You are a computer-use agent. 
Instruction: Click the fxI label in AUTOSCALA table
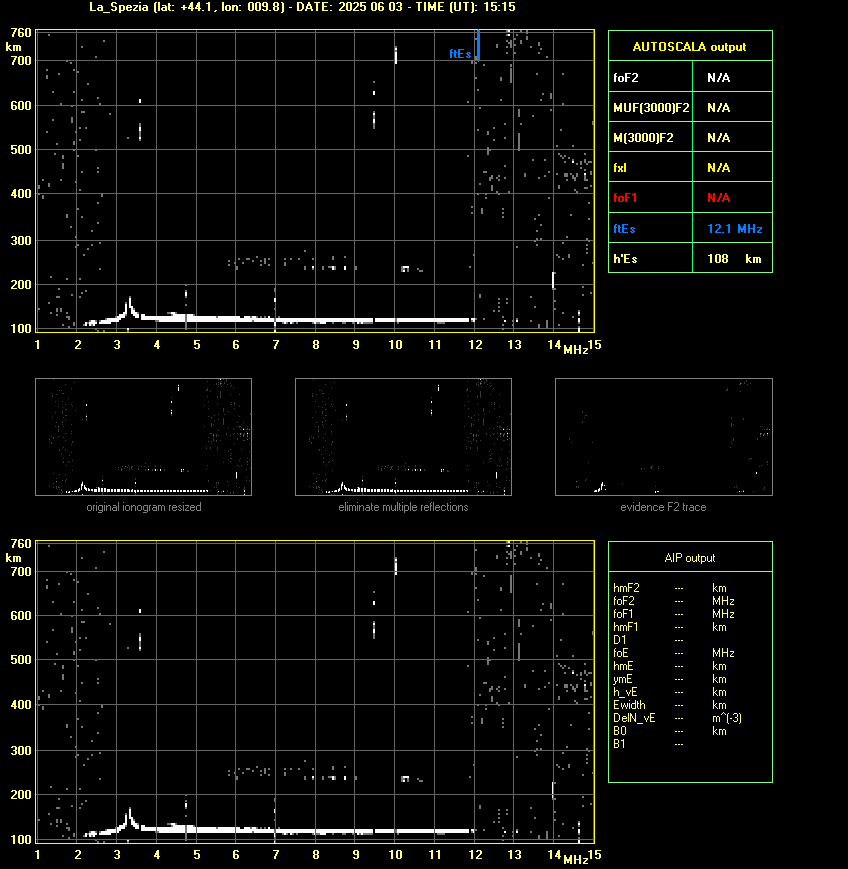(x=620, y=167)
